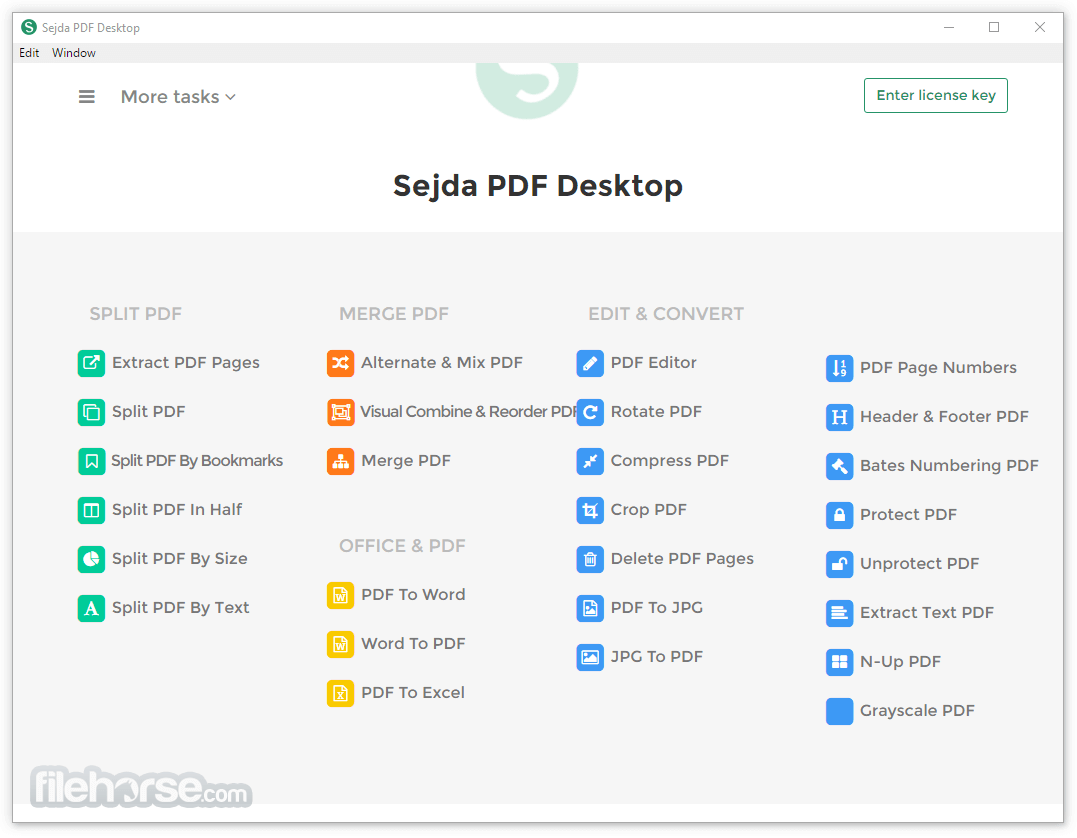Open the Delete PDF Pages link
The height and width of the screenshot is (838, 1077).
click(682, 559)
